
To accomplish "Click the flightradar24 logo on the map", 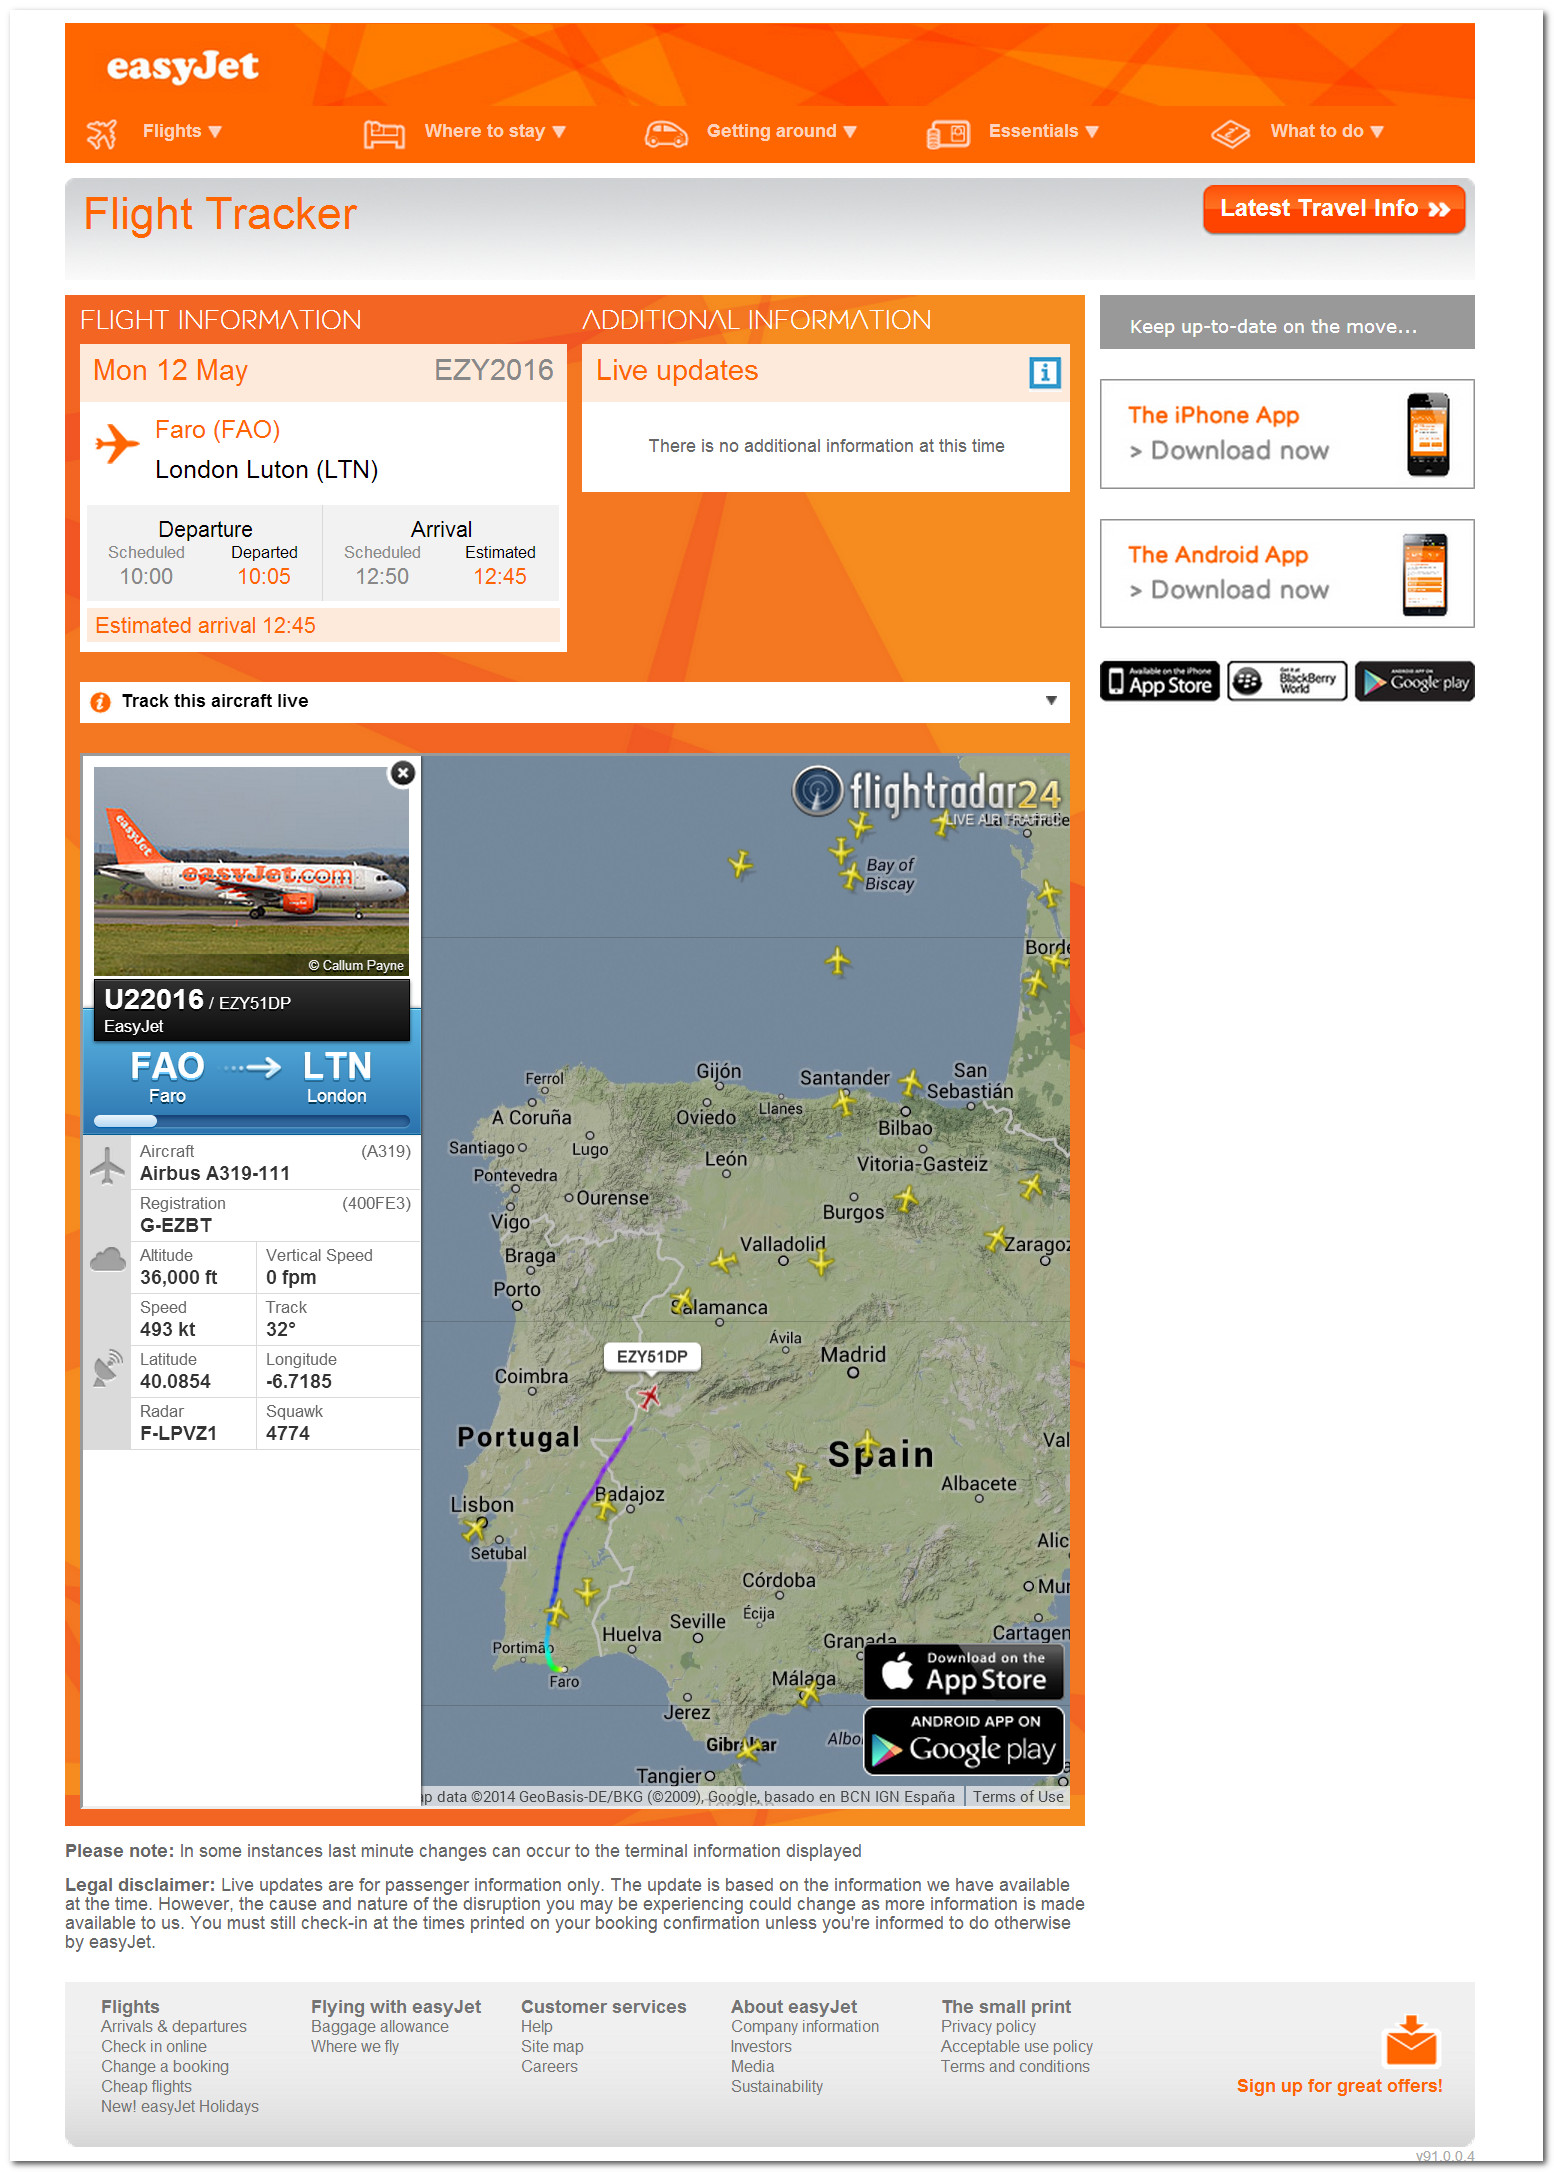I will click(x=926, y=793).
